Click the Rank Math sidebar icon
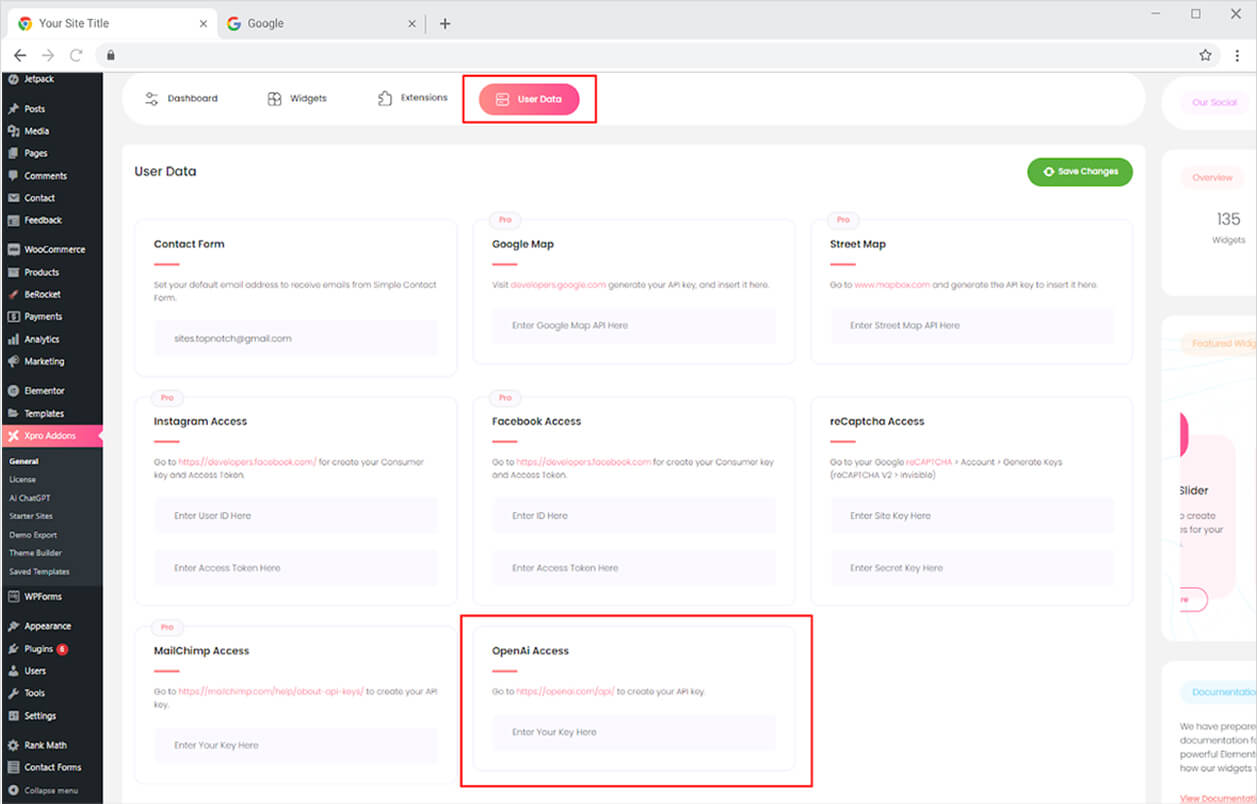Screen dimensions: 1257x804 click(x=13, y=745)
